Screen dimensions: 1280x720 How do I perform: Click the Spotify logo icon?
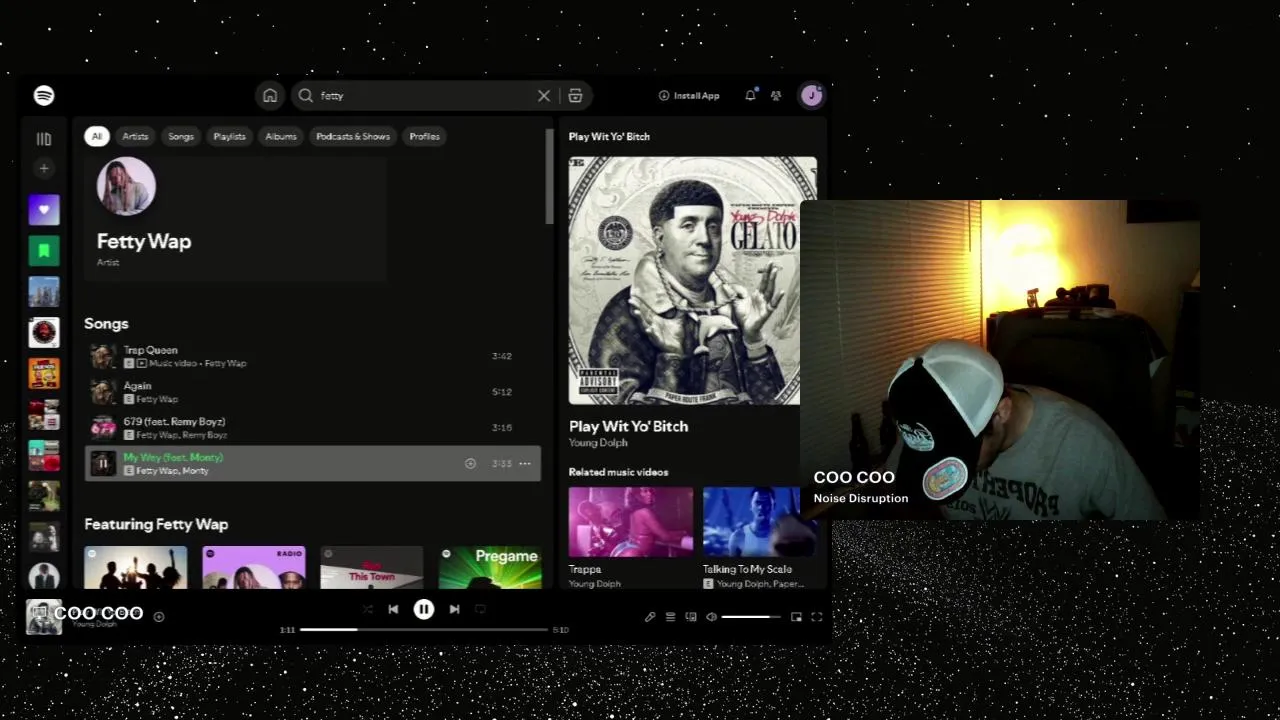point(44,95)
